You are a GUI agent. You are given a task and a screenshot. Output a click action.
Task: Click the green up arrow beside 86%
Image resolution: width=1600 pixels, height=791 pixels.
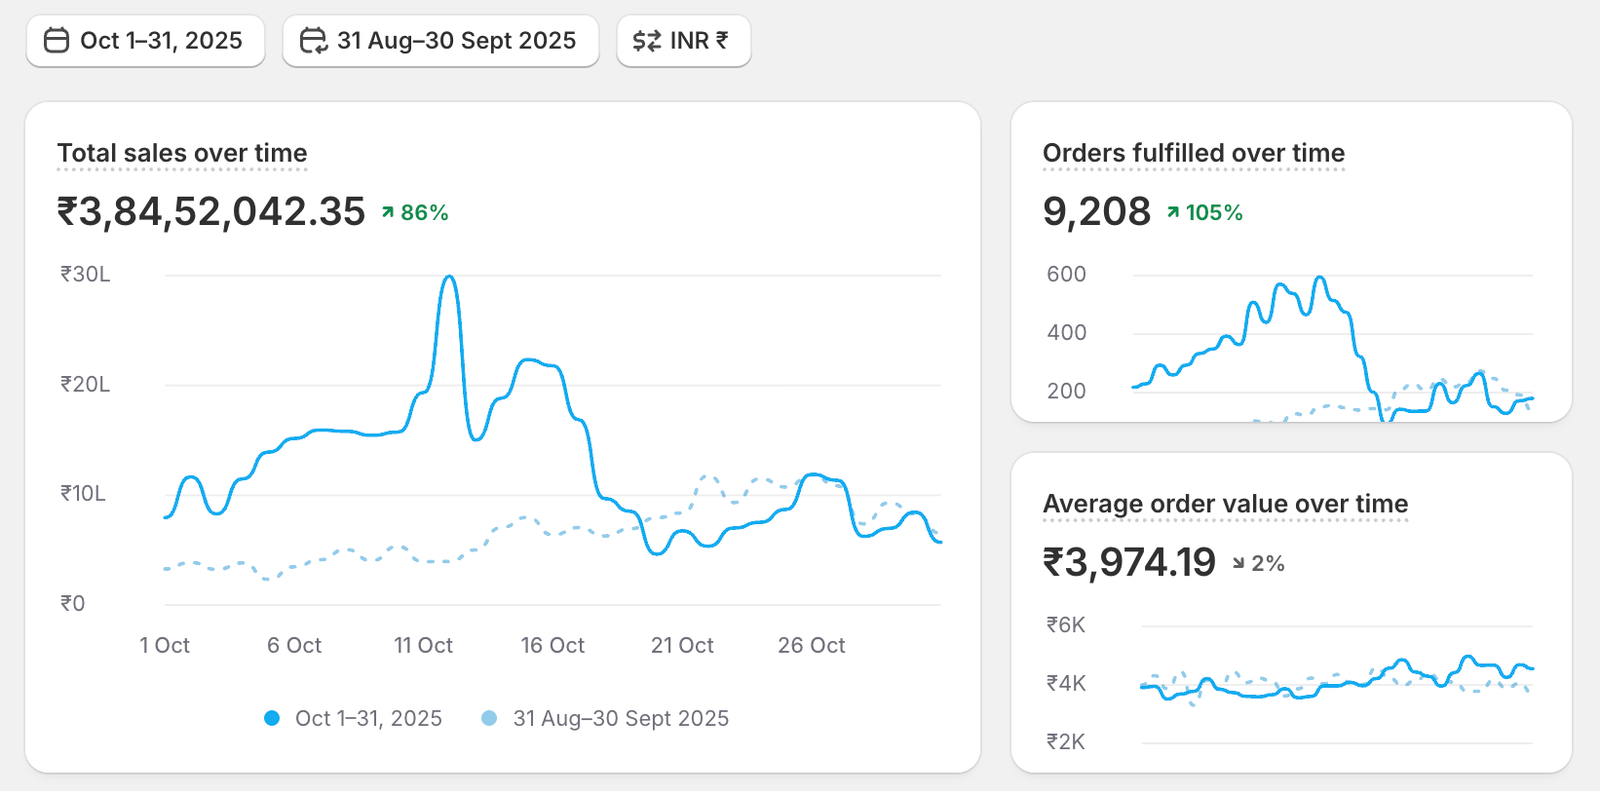point(388,213)
